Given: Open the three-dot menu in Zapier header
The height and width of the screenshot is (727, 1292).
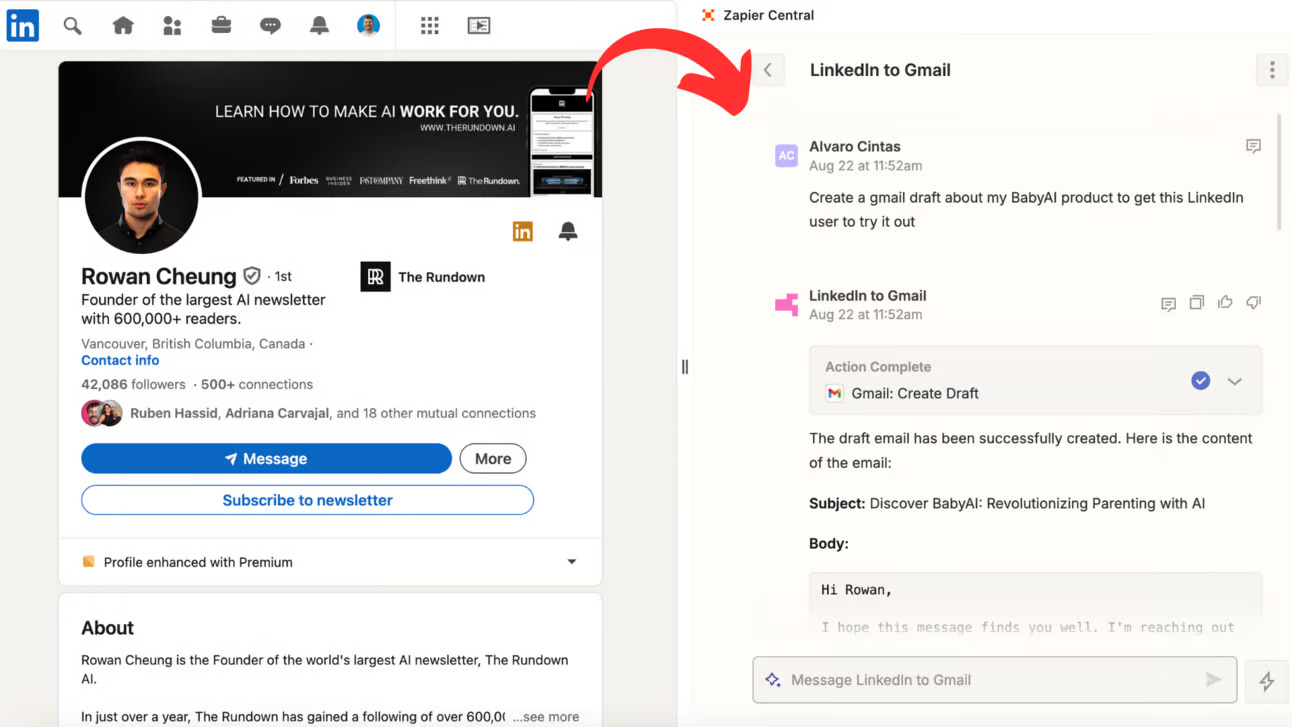Looking at the screenshot, I should tap(1272, 70).
